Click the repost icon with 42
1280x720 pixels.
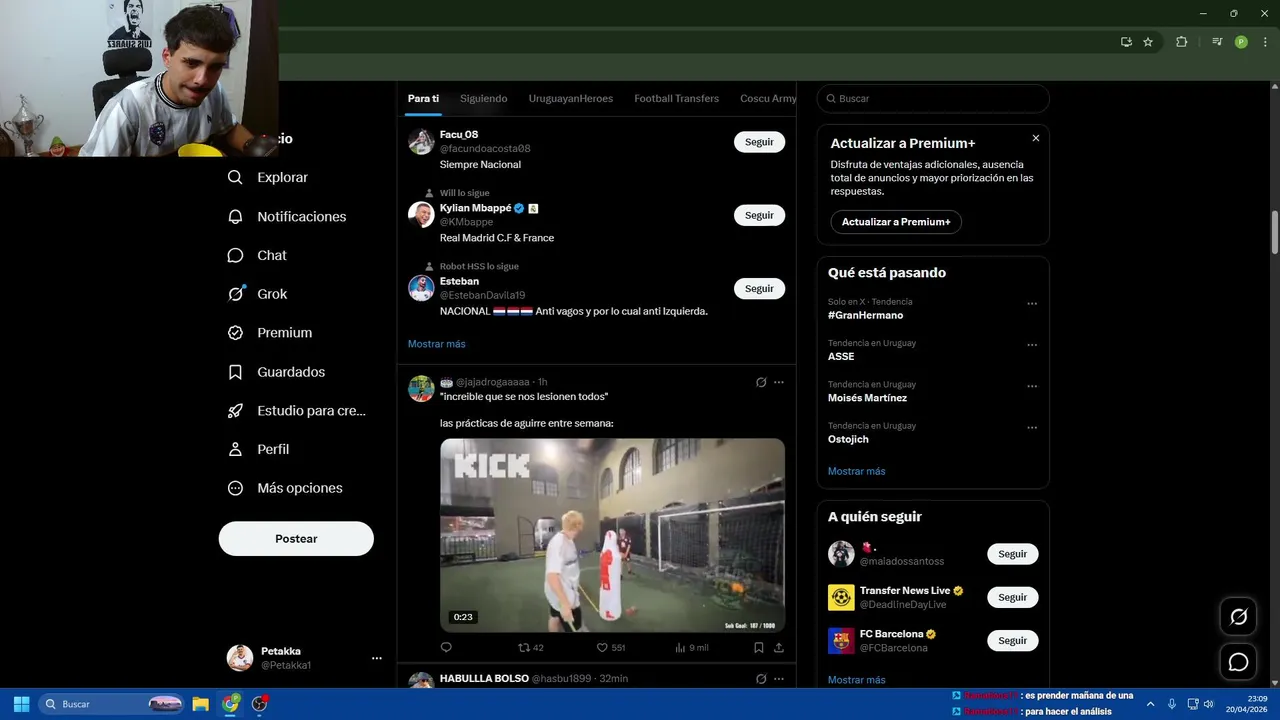[x=530, y=648]
